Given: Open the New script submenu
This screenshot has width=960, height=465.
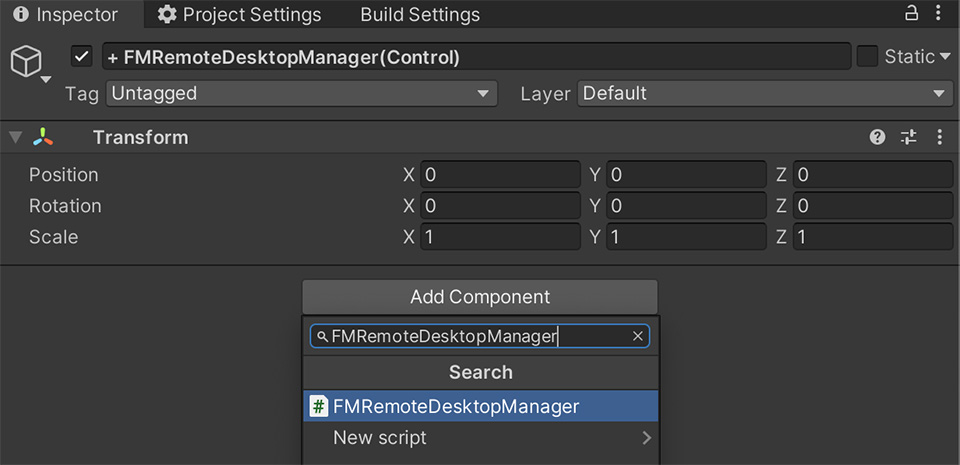Looking at the screenshot, I should click(480, 438).
